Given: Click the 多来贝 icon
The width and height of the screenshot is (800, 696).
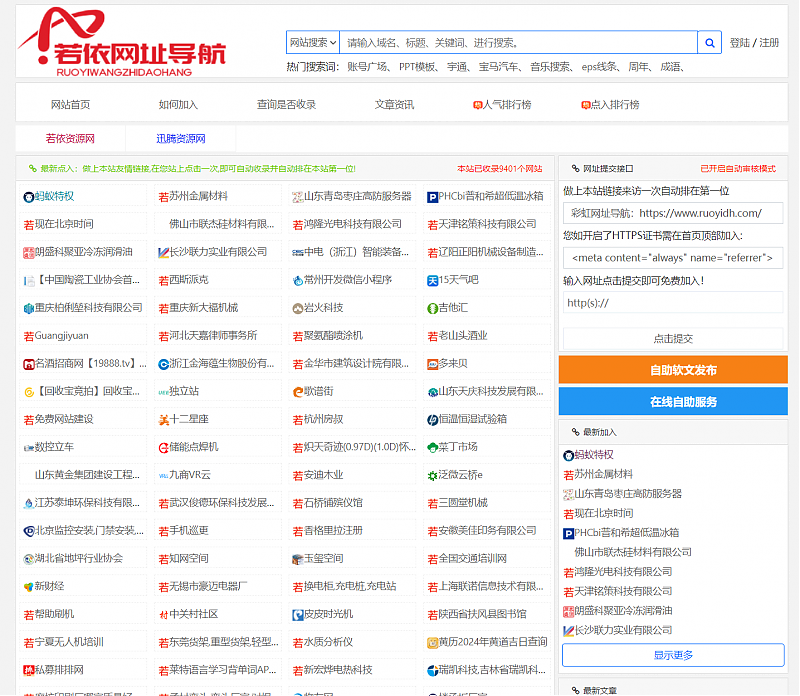Looking at the screenshot, I should click(x=432, y=364).
